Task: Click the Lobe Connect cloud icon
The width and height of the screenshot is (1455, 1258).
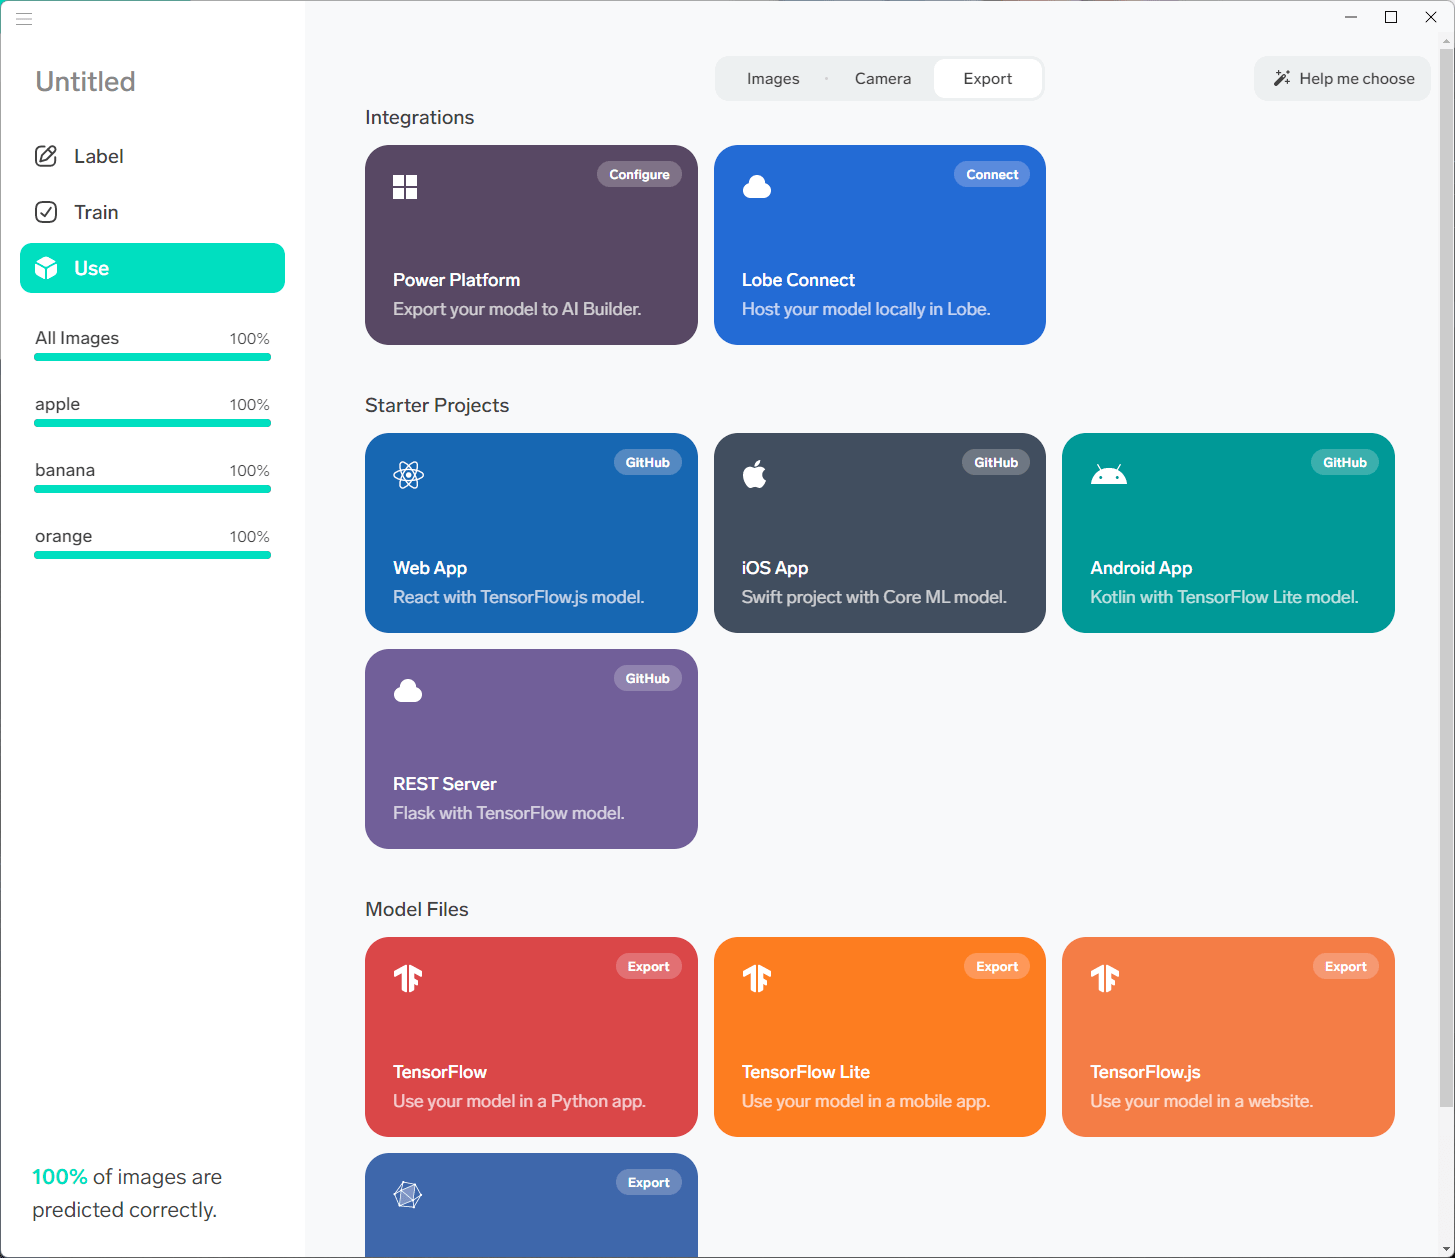Action: pyautogui.click(x=757, y=187)
